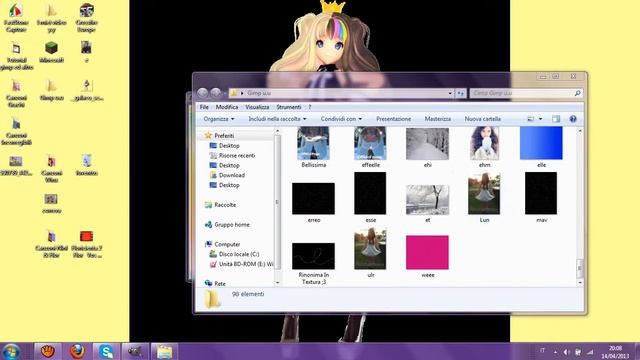Click the Masterizza button
The image size is (640, 360).
438,119
